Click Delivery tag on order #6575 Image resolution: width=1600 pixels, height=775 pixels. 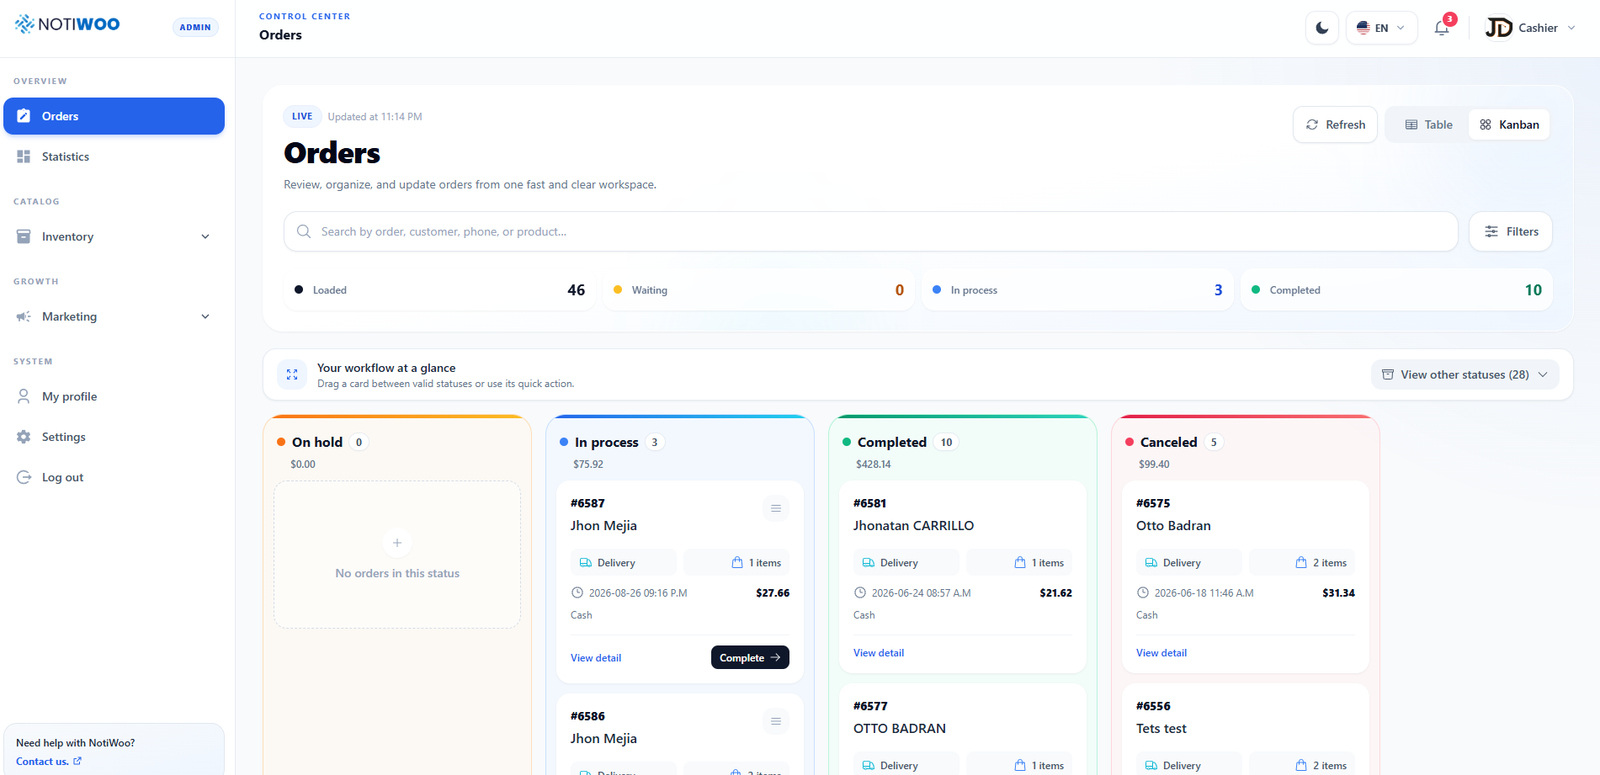coord(1189,563)
